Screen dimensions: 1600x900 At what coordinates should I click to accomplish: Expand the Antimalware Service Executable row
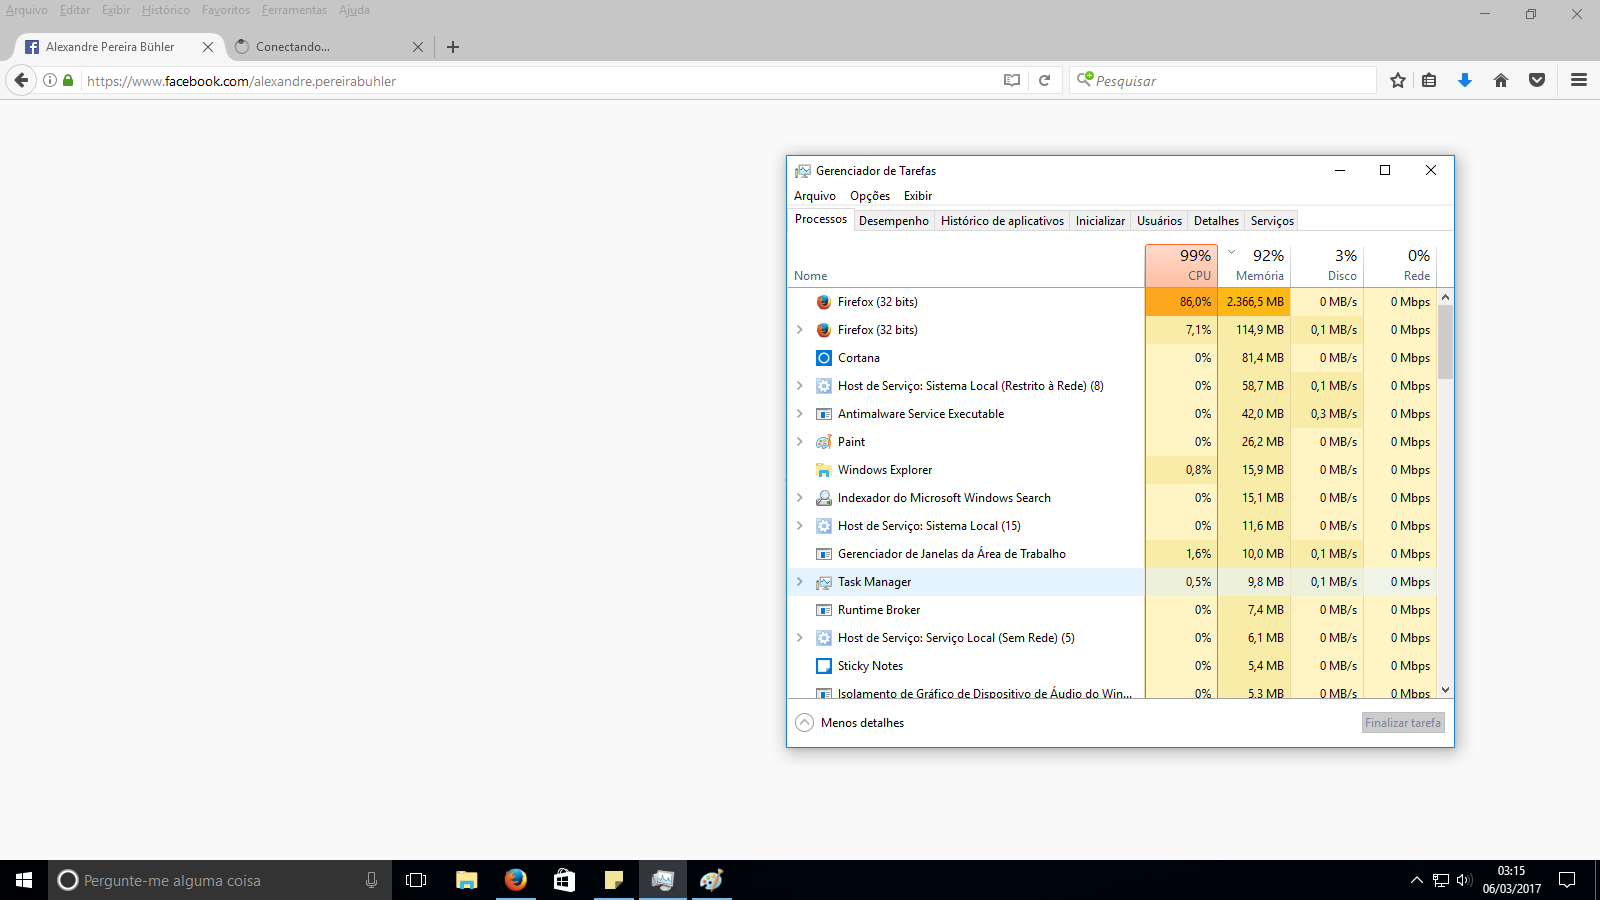point(800,414)
